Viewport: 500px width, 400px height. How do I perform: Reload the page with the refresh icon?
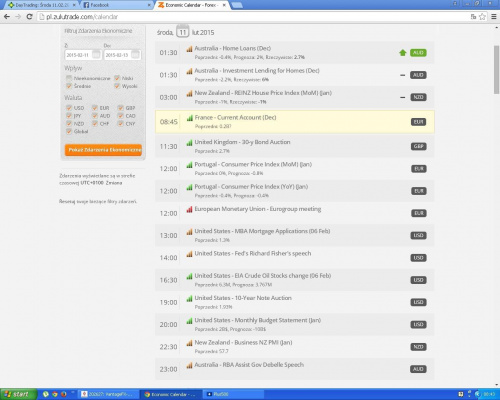(29, 17)
